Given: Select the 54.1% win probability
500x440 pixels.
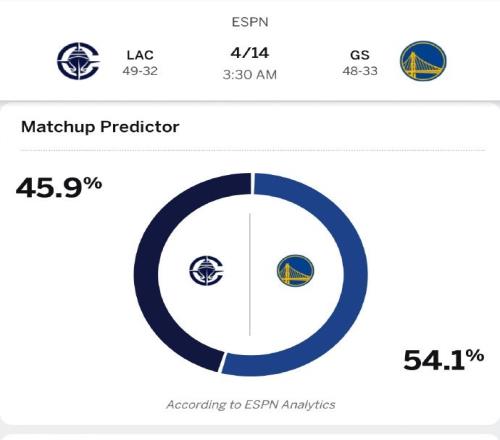Looking at the screenshot, I should pyautogui.click(x=443, y=360).
